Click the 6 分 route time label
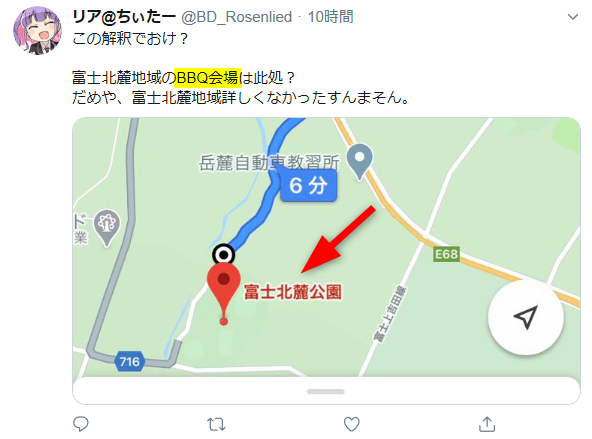The image size is (592, 439). click(308, 185)
